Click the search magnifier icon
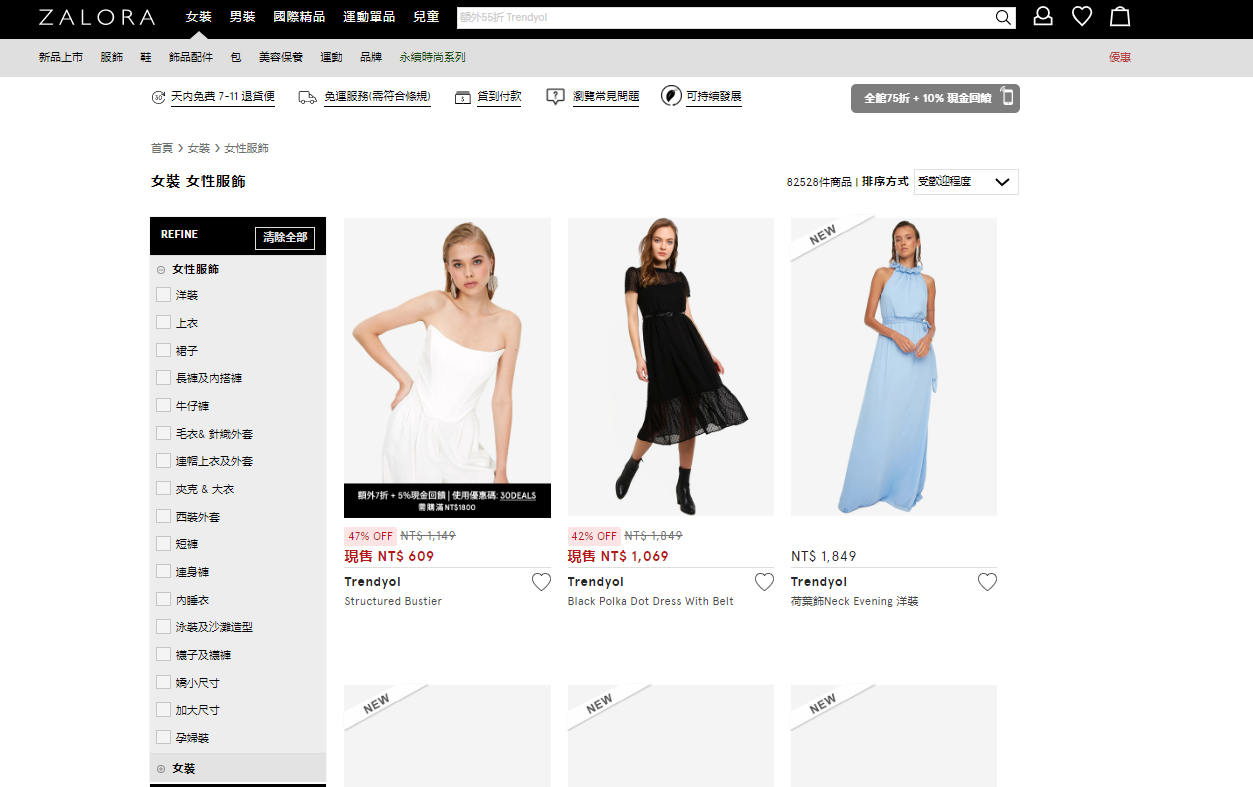This screenshot has height=787, width=1253. (1003, 17)
